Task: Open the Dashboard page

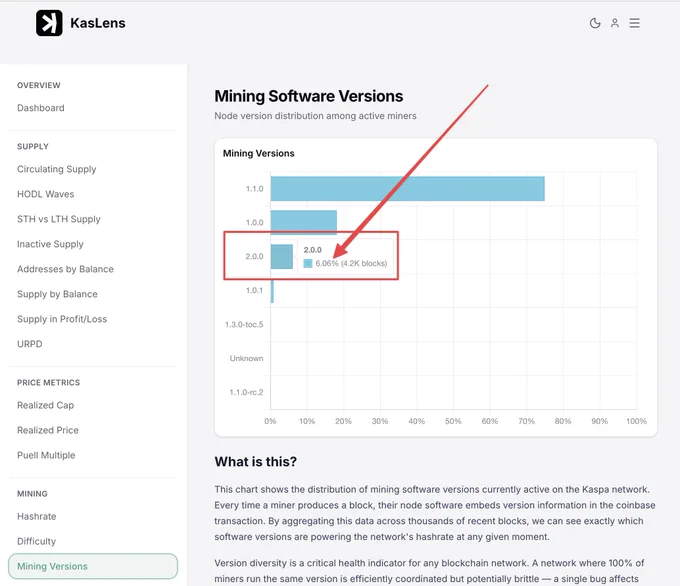Action: [41, 108]
